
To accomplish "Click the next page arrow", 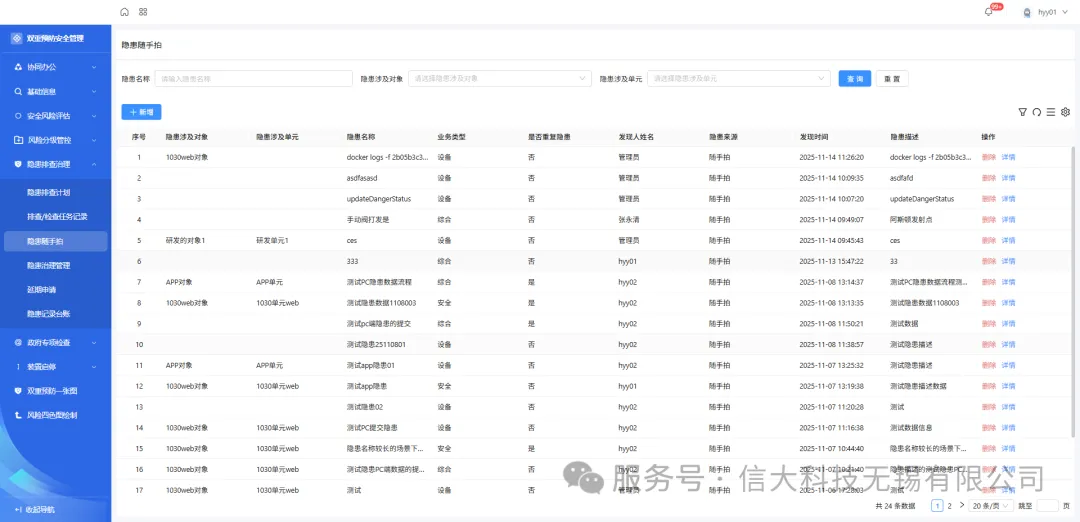I will click(962, 505).
